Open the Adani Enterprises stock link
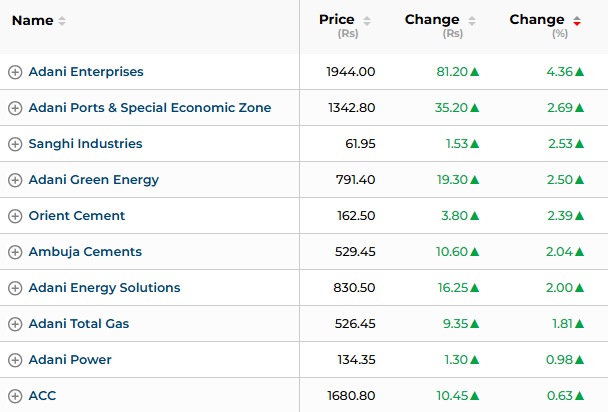The height and width of the screenshot is (412, 608). 86,72
